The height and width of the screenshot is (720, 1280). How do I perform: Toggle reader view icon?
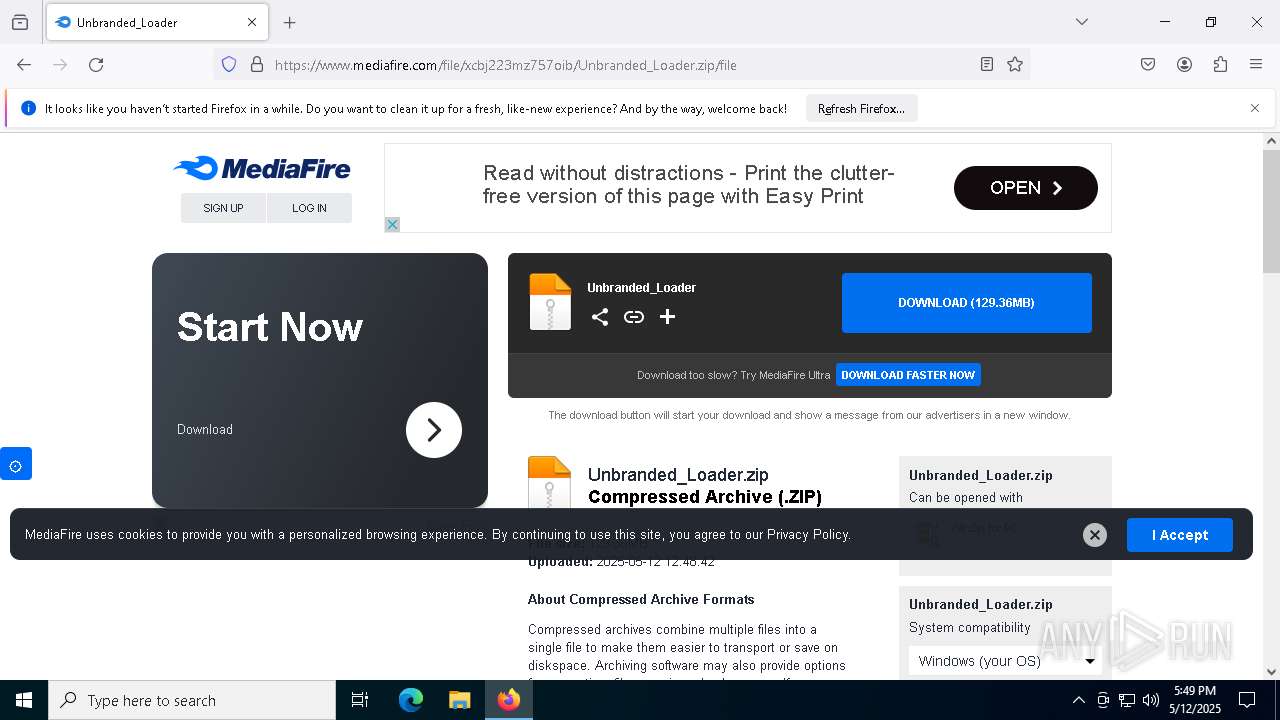(987, 65)
